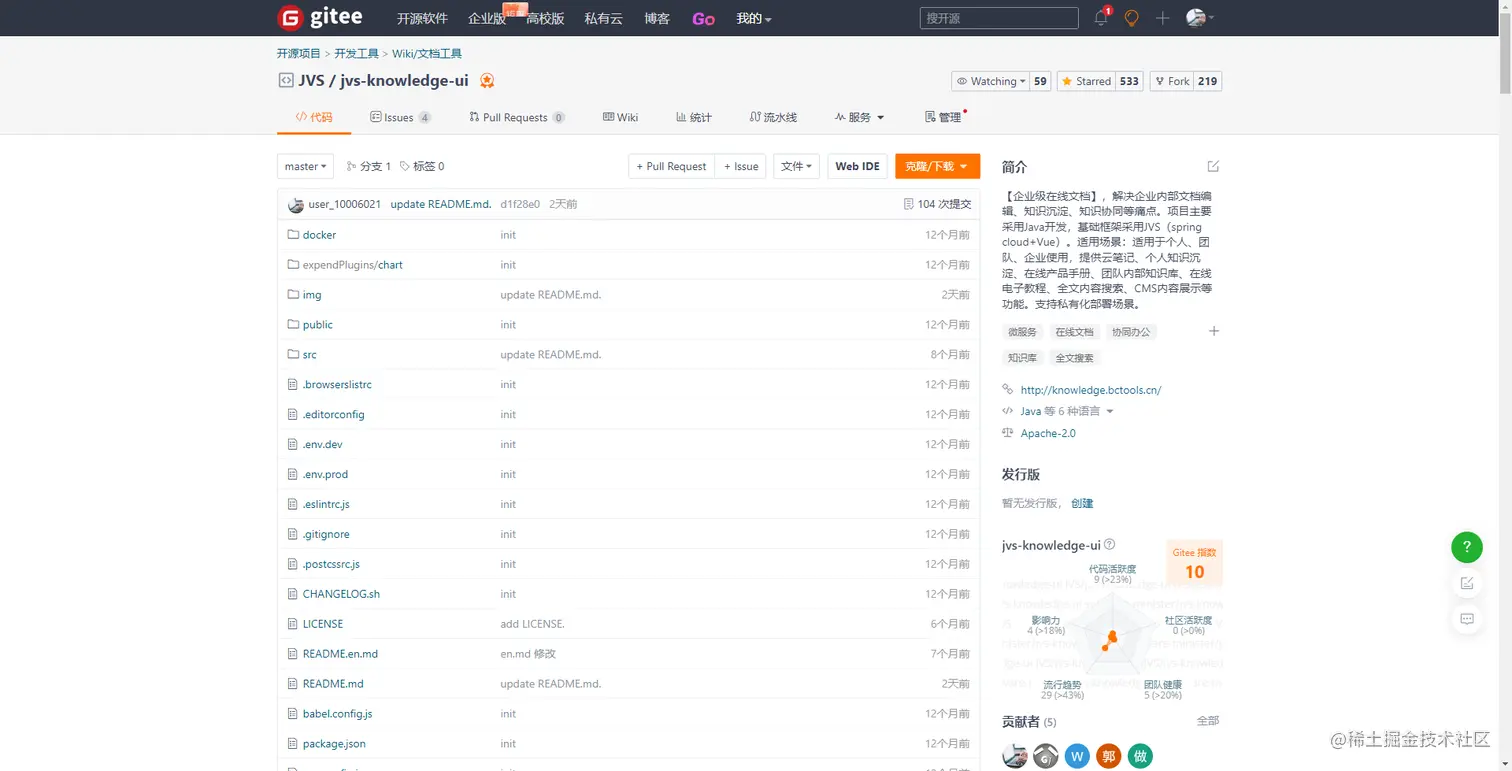The image size is (1512, 771).
Task: Open the 我的 dropdown menu
Action: [x=754, y=18]
